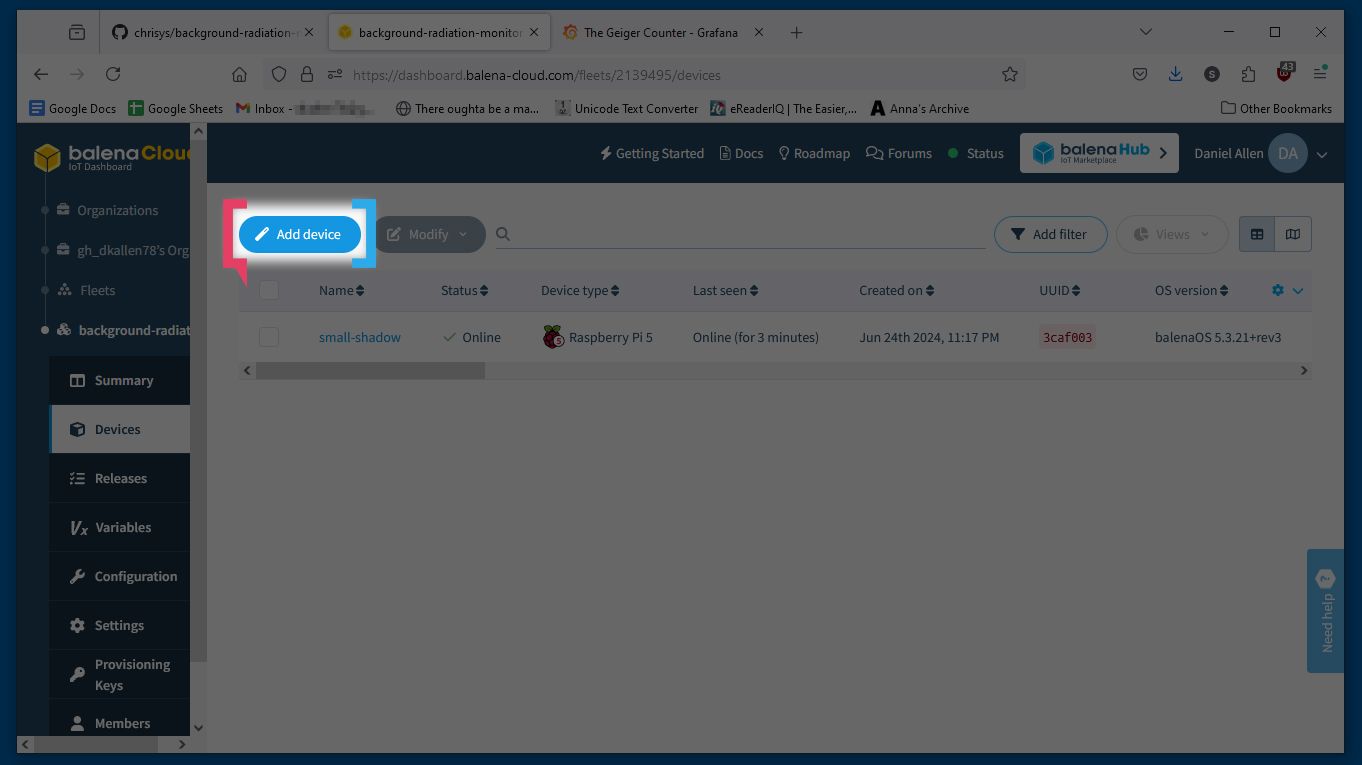
Task: Sort the table by Status column
Action: (464, 290)
